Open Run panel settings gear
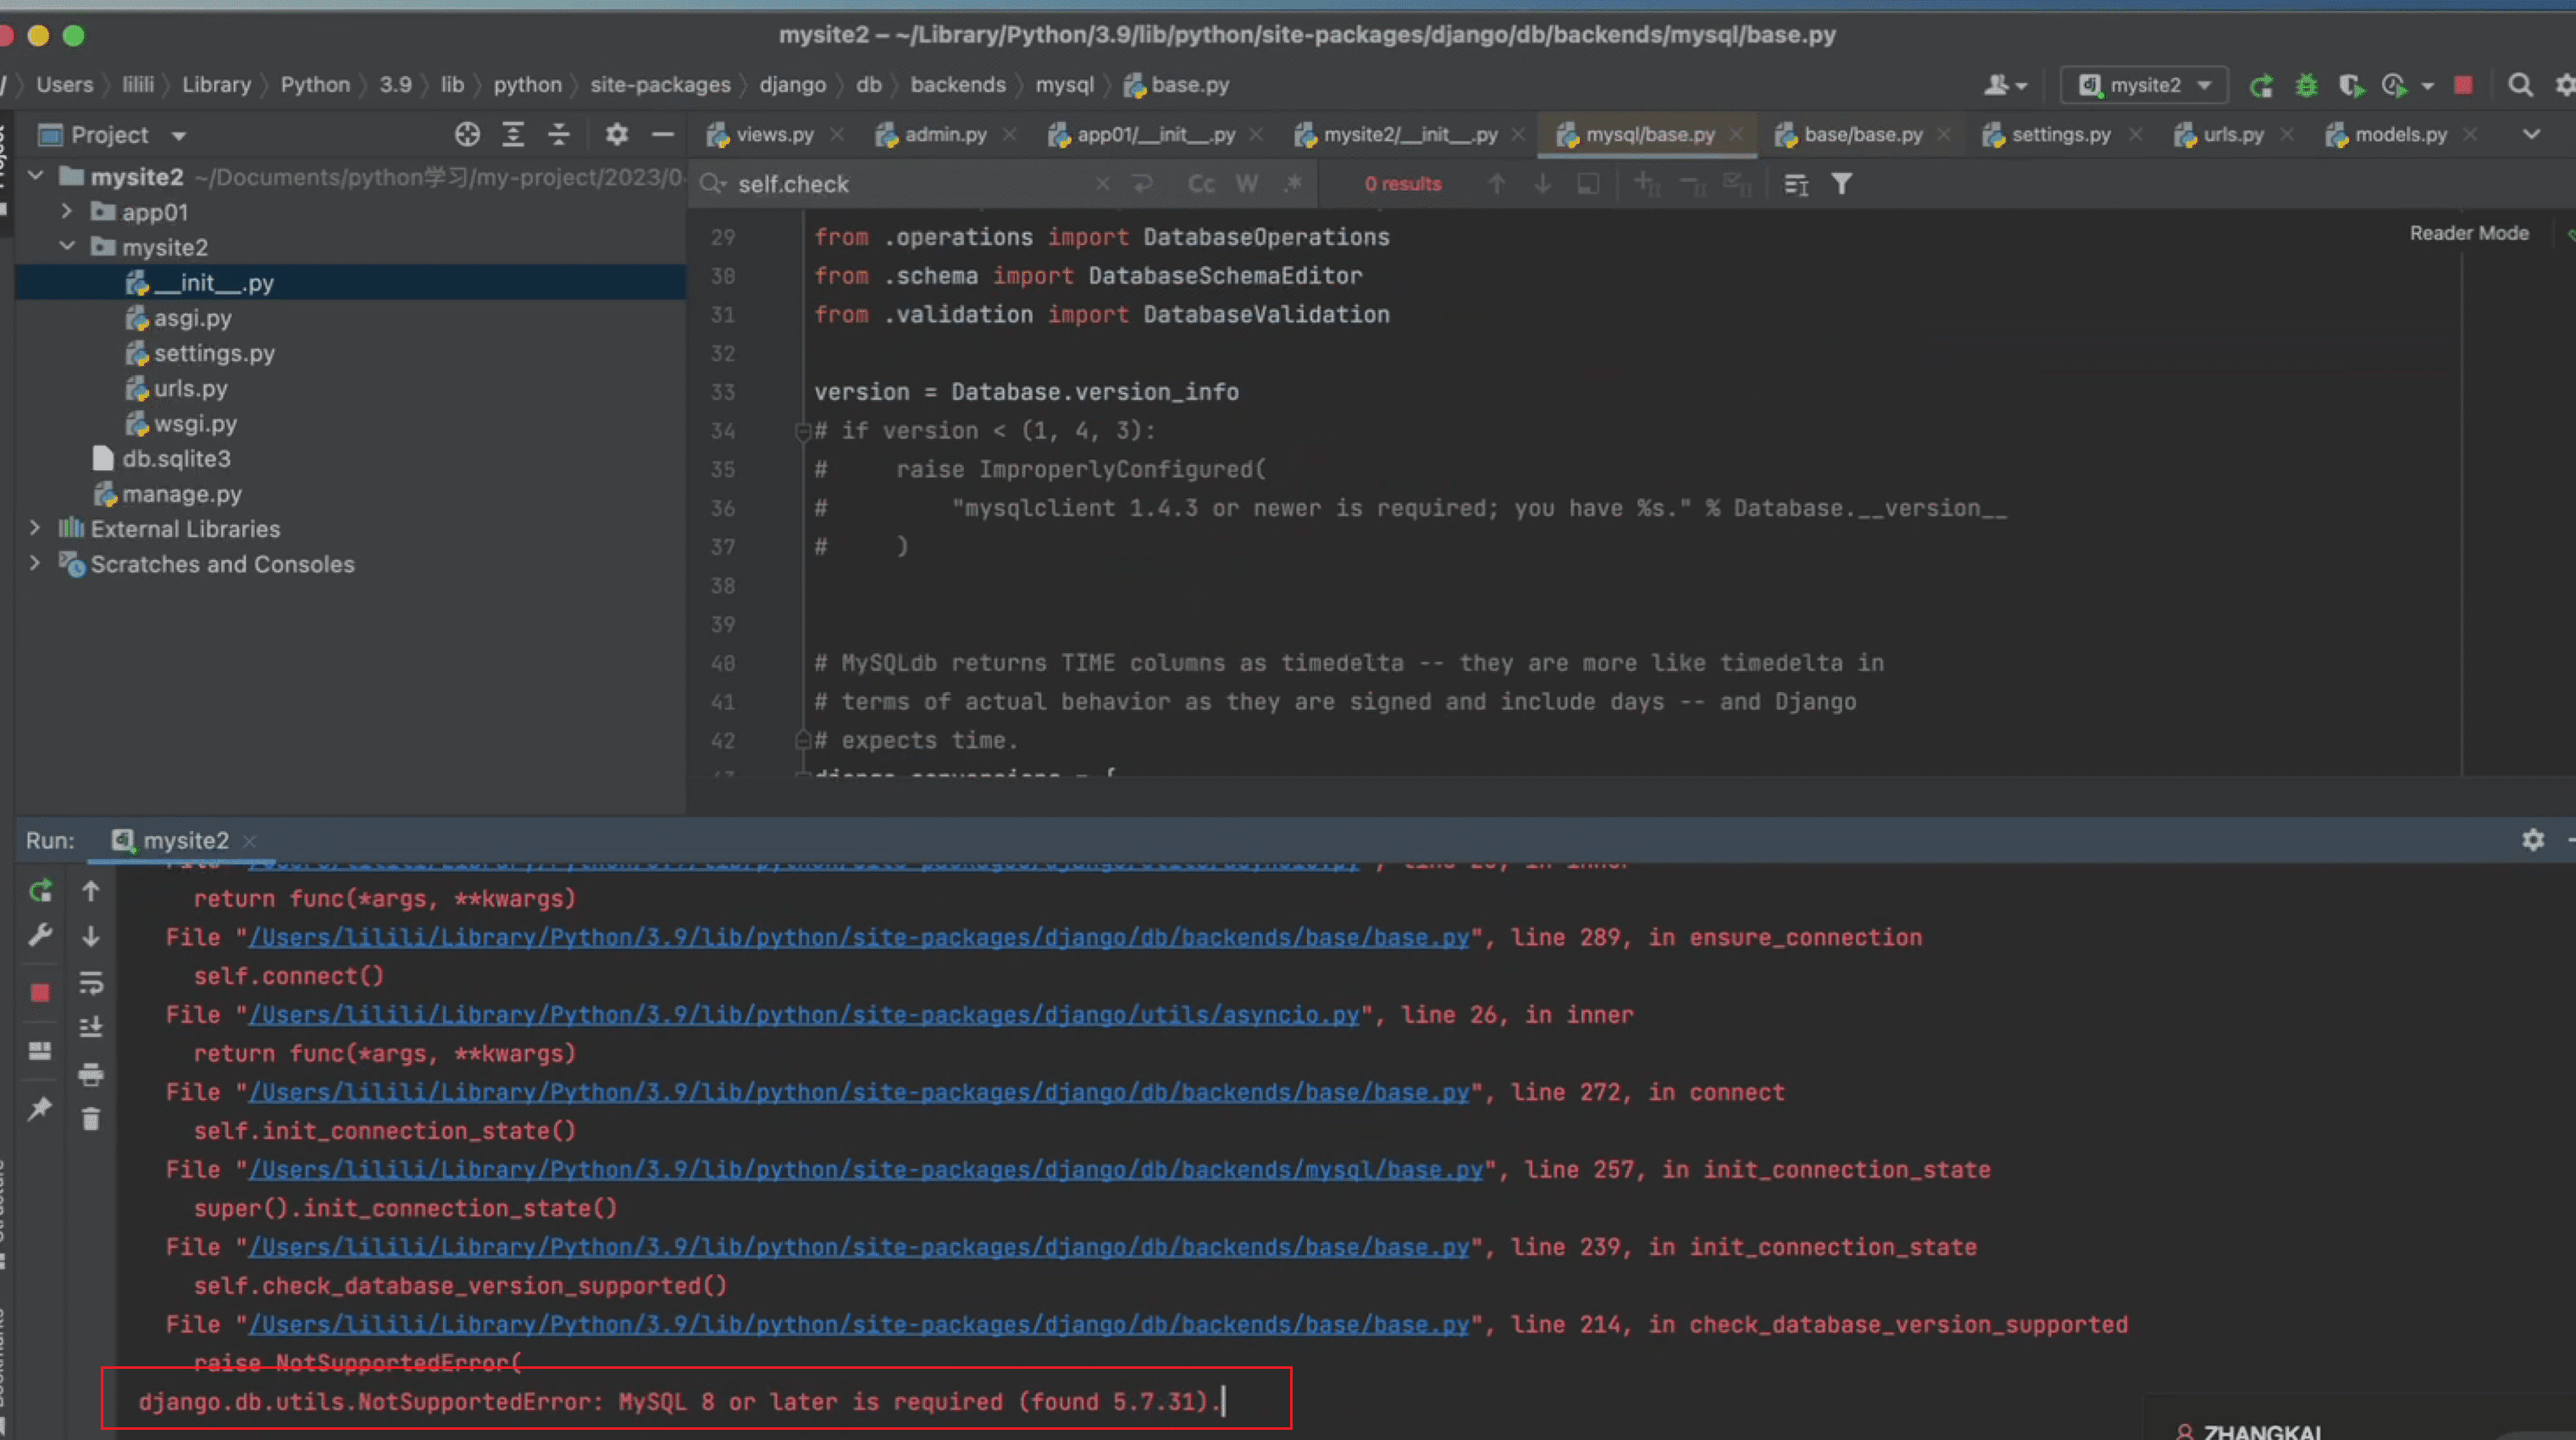The height and width of the screenshot is (1440, 2576). click(2532, 840)
